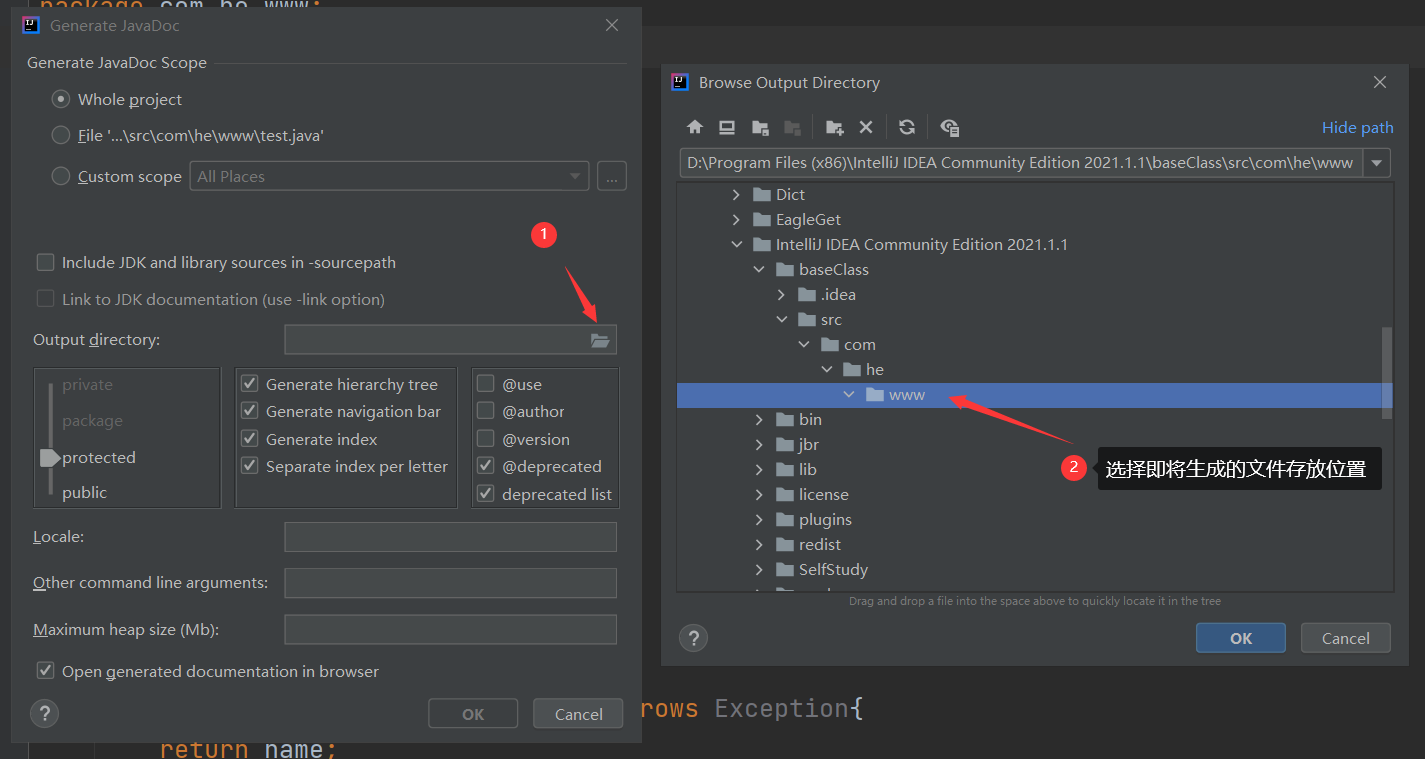Create a new folder icon

834,127
